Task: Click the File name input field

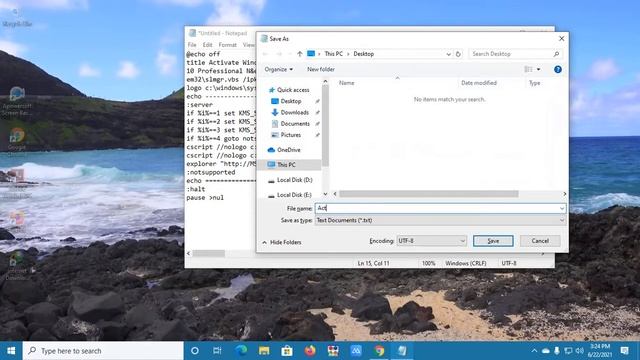Action: tap(437, 209)
